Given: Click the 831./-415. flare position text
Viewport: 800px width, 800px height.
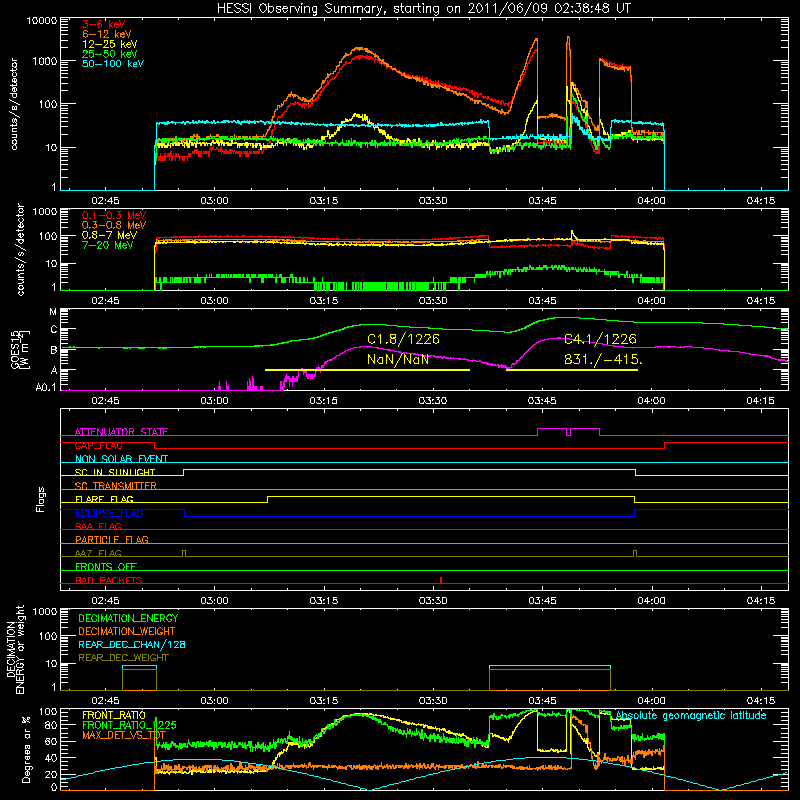Looking at the screenshot, I should [603, 359].
